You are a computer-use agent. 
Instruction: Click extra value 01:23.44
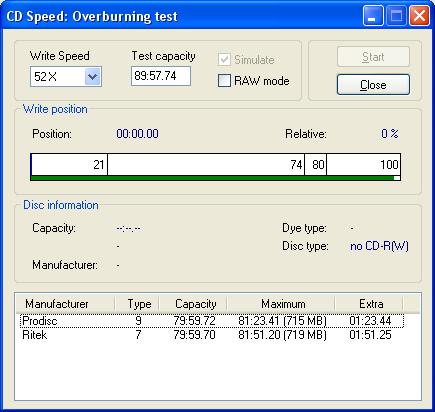click(x=370, y=321)
